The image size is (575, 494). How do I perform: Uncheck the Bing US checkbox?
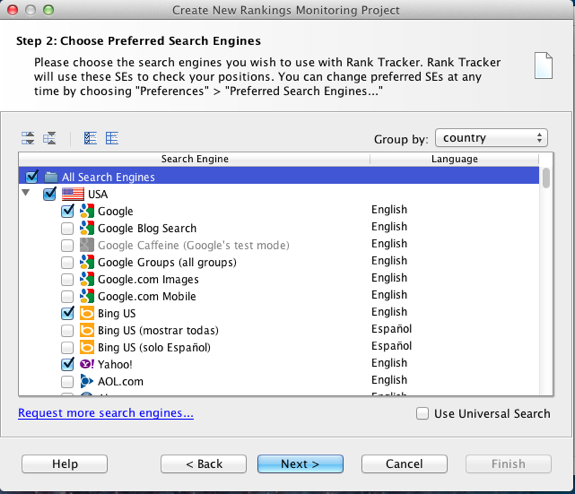(67, 313)
